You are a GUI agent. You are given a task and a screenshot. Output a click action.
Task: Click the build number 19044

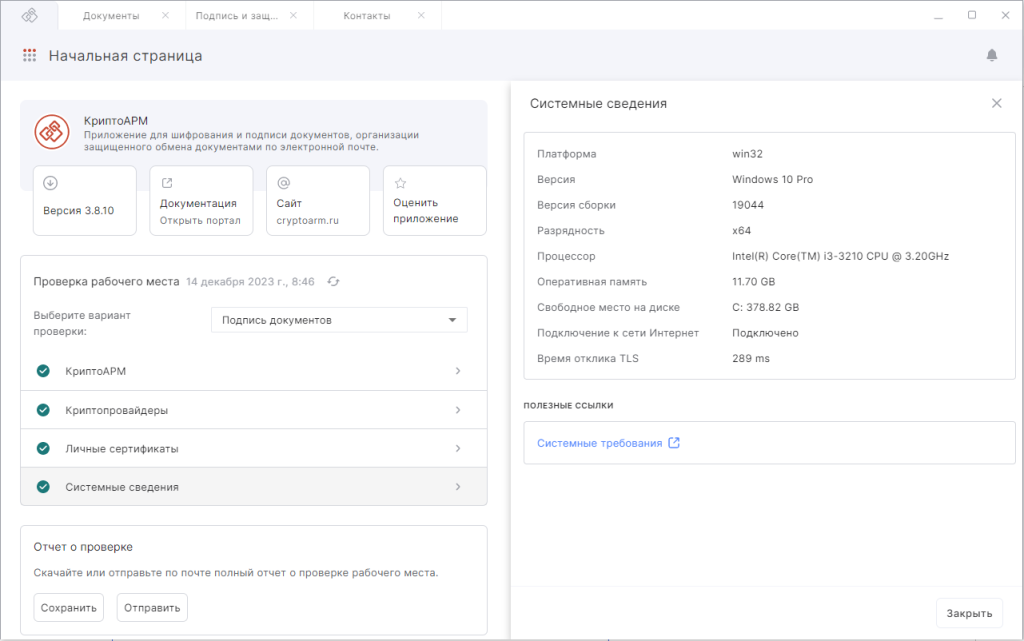[748, 205]
